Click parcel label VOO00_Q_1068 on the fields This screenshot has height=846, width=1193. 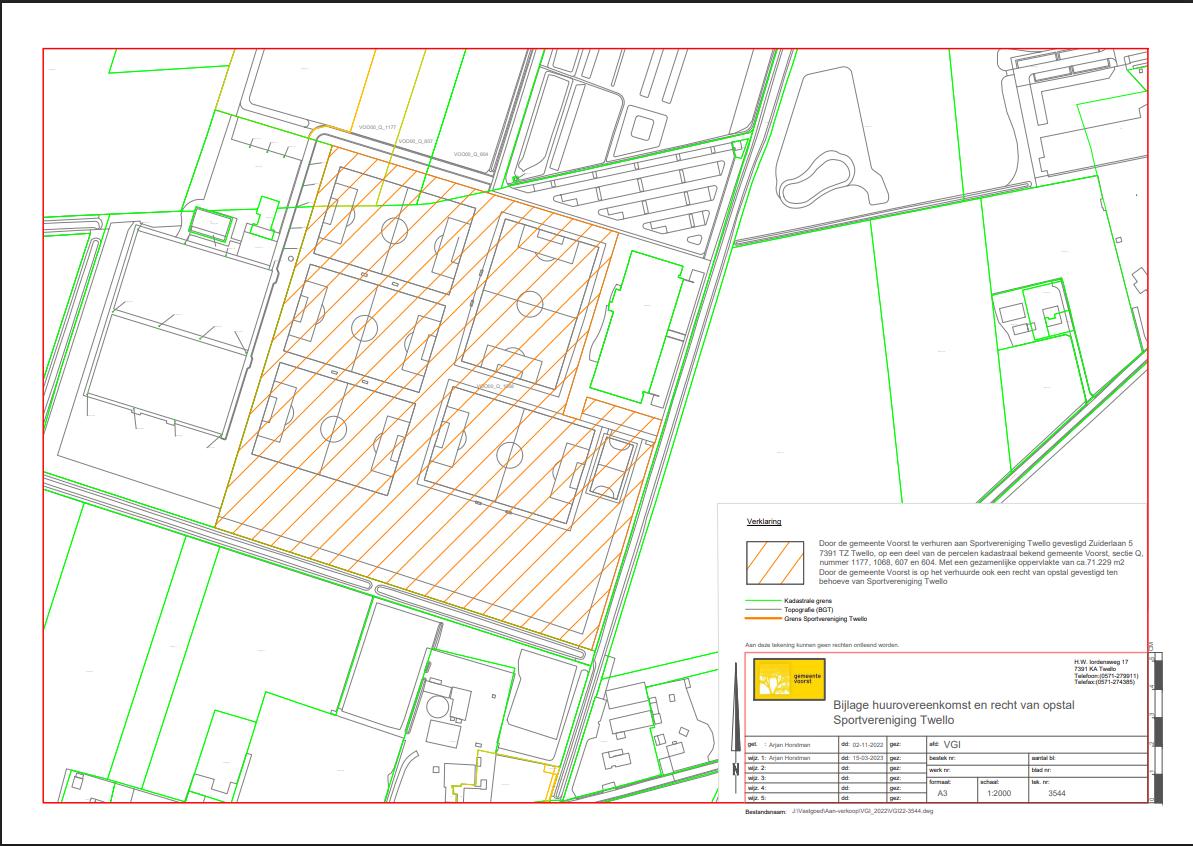496,385
